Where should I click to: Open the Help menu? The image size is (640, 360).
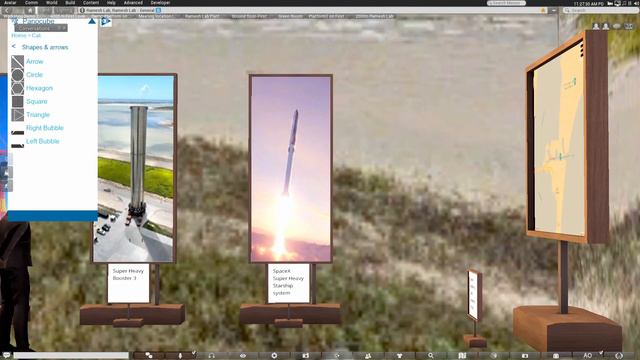click(x=111, y=2)
